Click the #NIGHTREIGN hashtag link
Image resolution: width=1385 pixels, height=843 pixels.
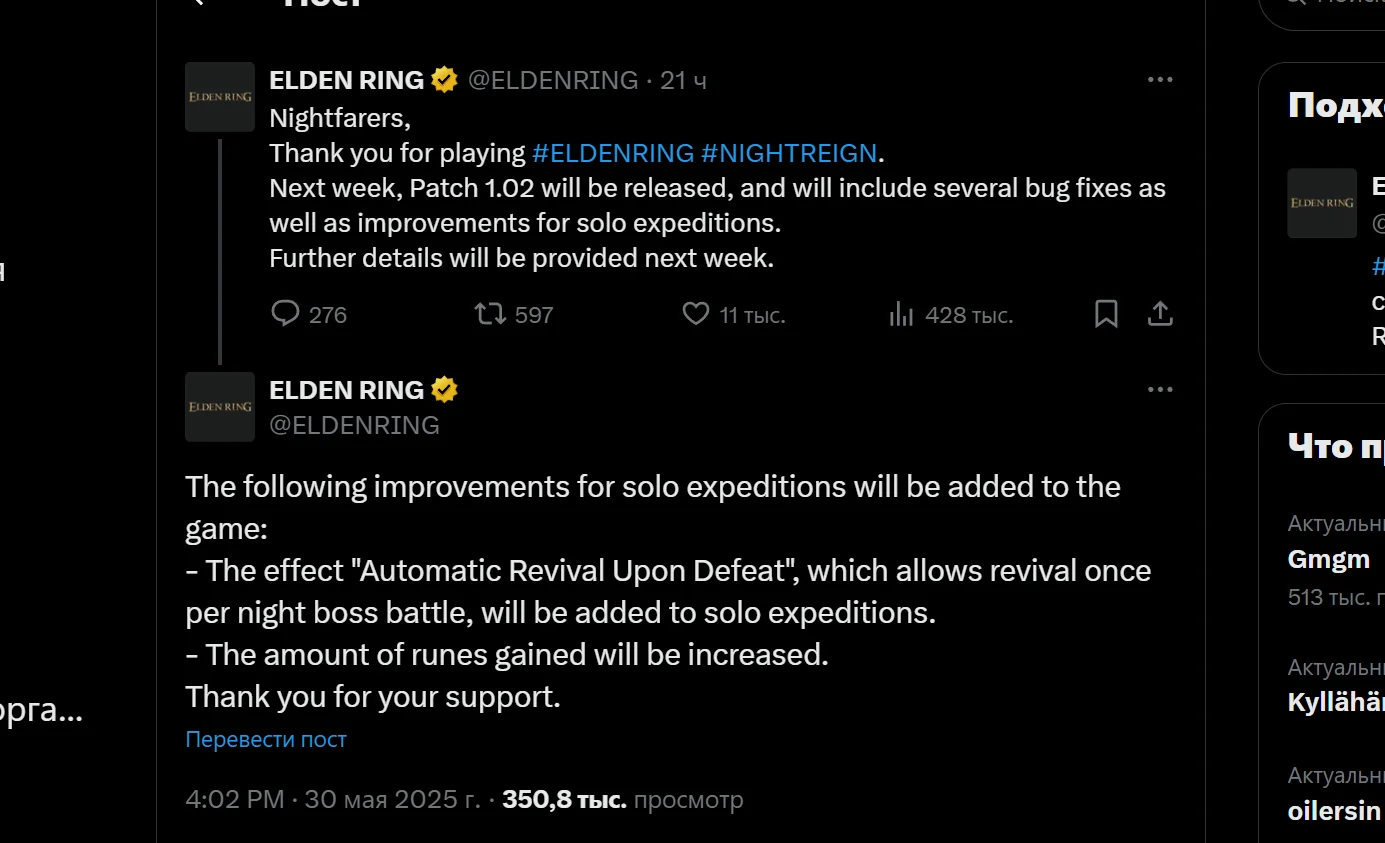[x=789, y=153]
